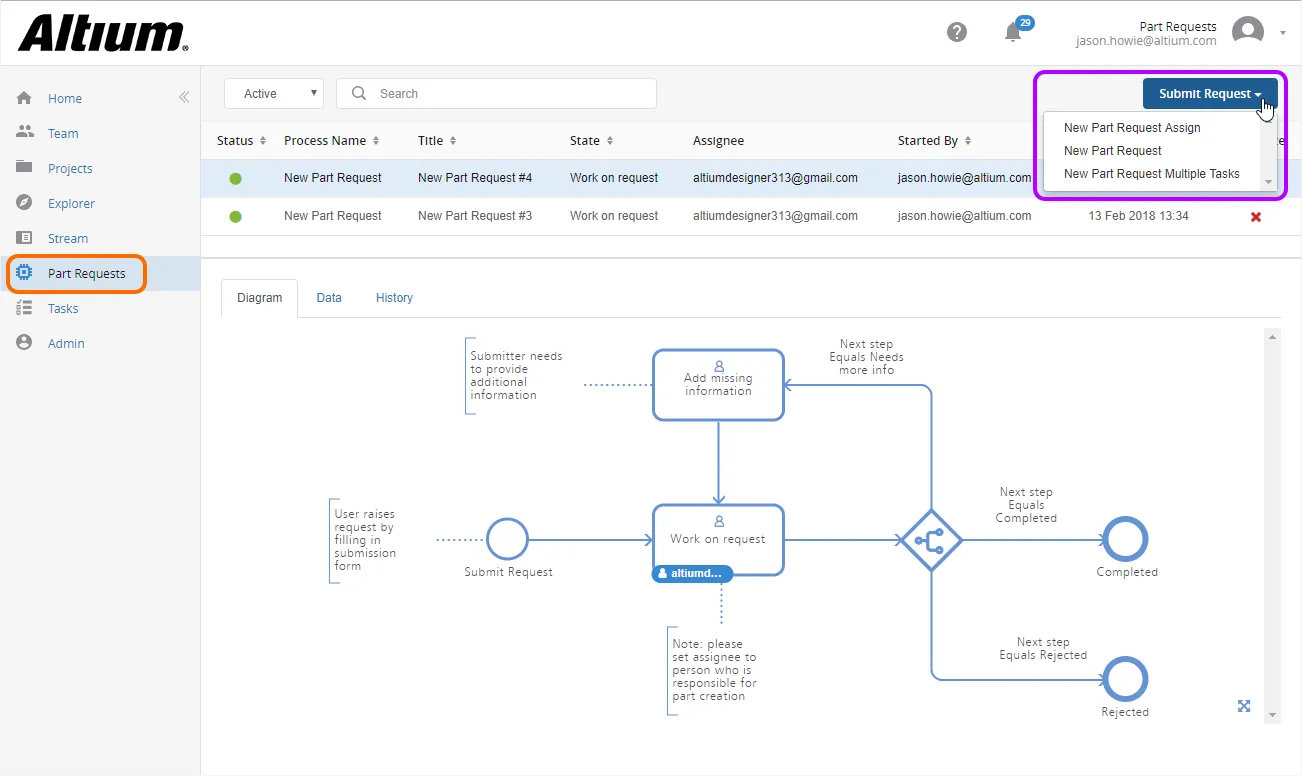The width and height of the screenshot is (1302, 776).
Task: Choose New Part Request Multiple Tasks
Action: pyautogui.click(x=1151, y=174)
